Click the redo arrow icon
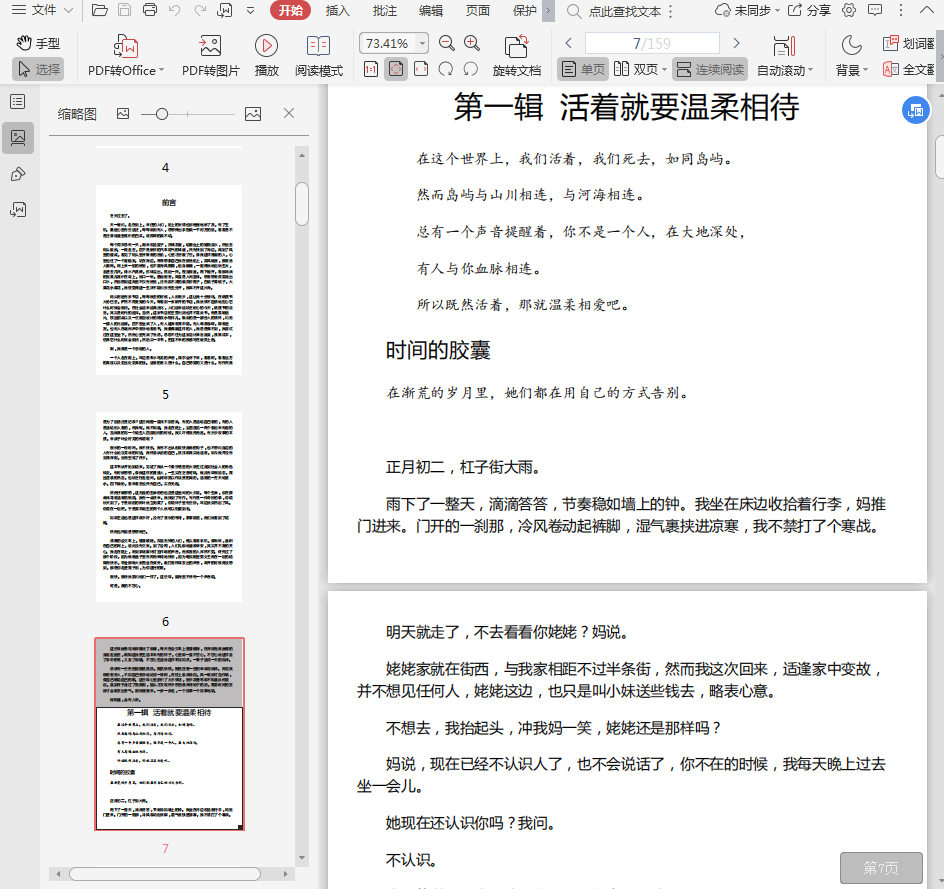The image size is (944, 889). (200, 10)
